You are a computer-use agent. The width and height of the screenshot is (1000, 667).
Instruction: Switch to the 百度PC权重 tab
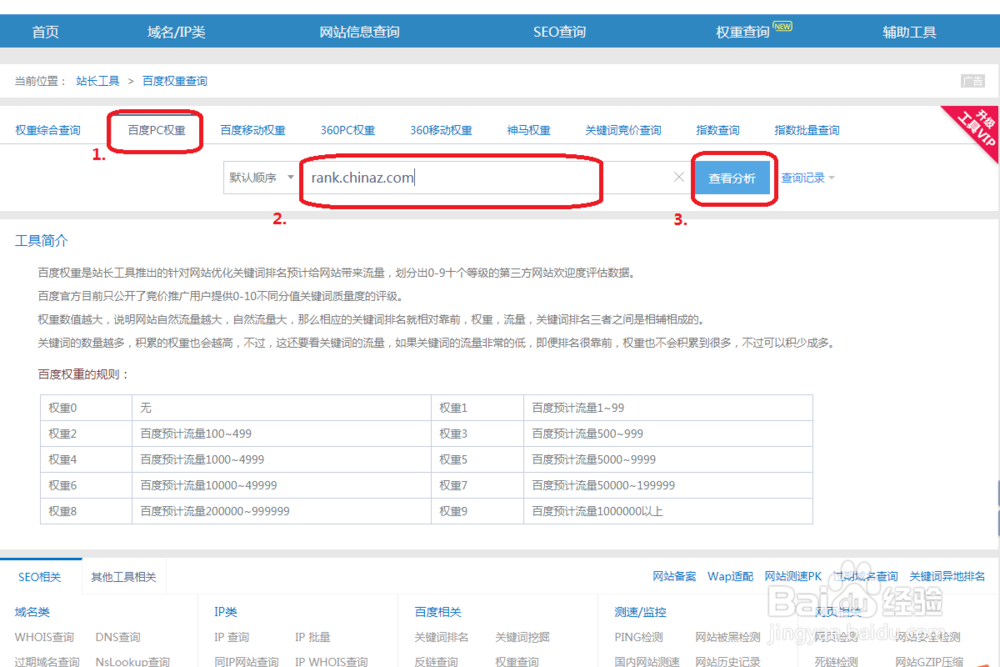[x=156, y=130]
